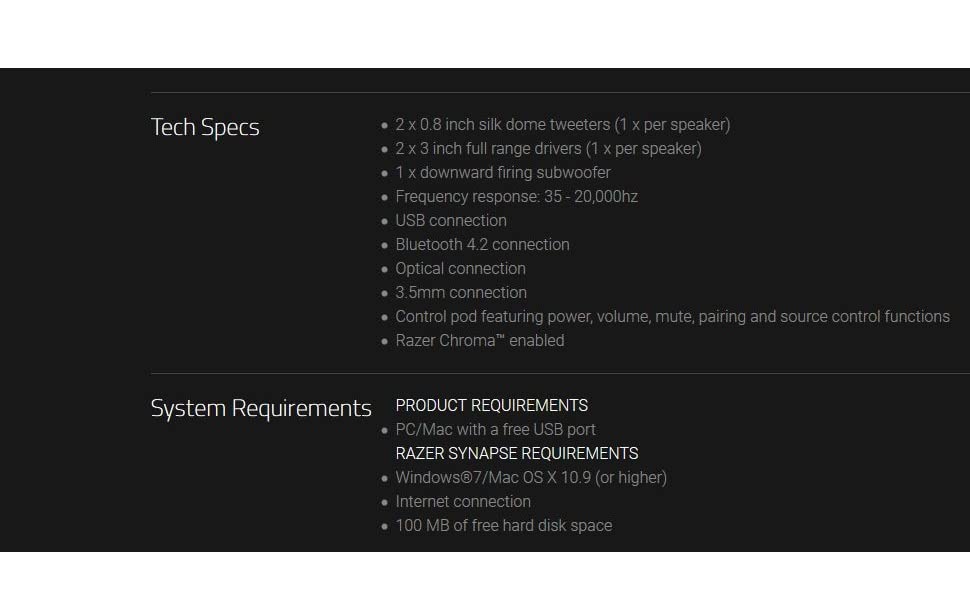
Task: Click the downward firing subwoofer line
Action: click(503, 173)
